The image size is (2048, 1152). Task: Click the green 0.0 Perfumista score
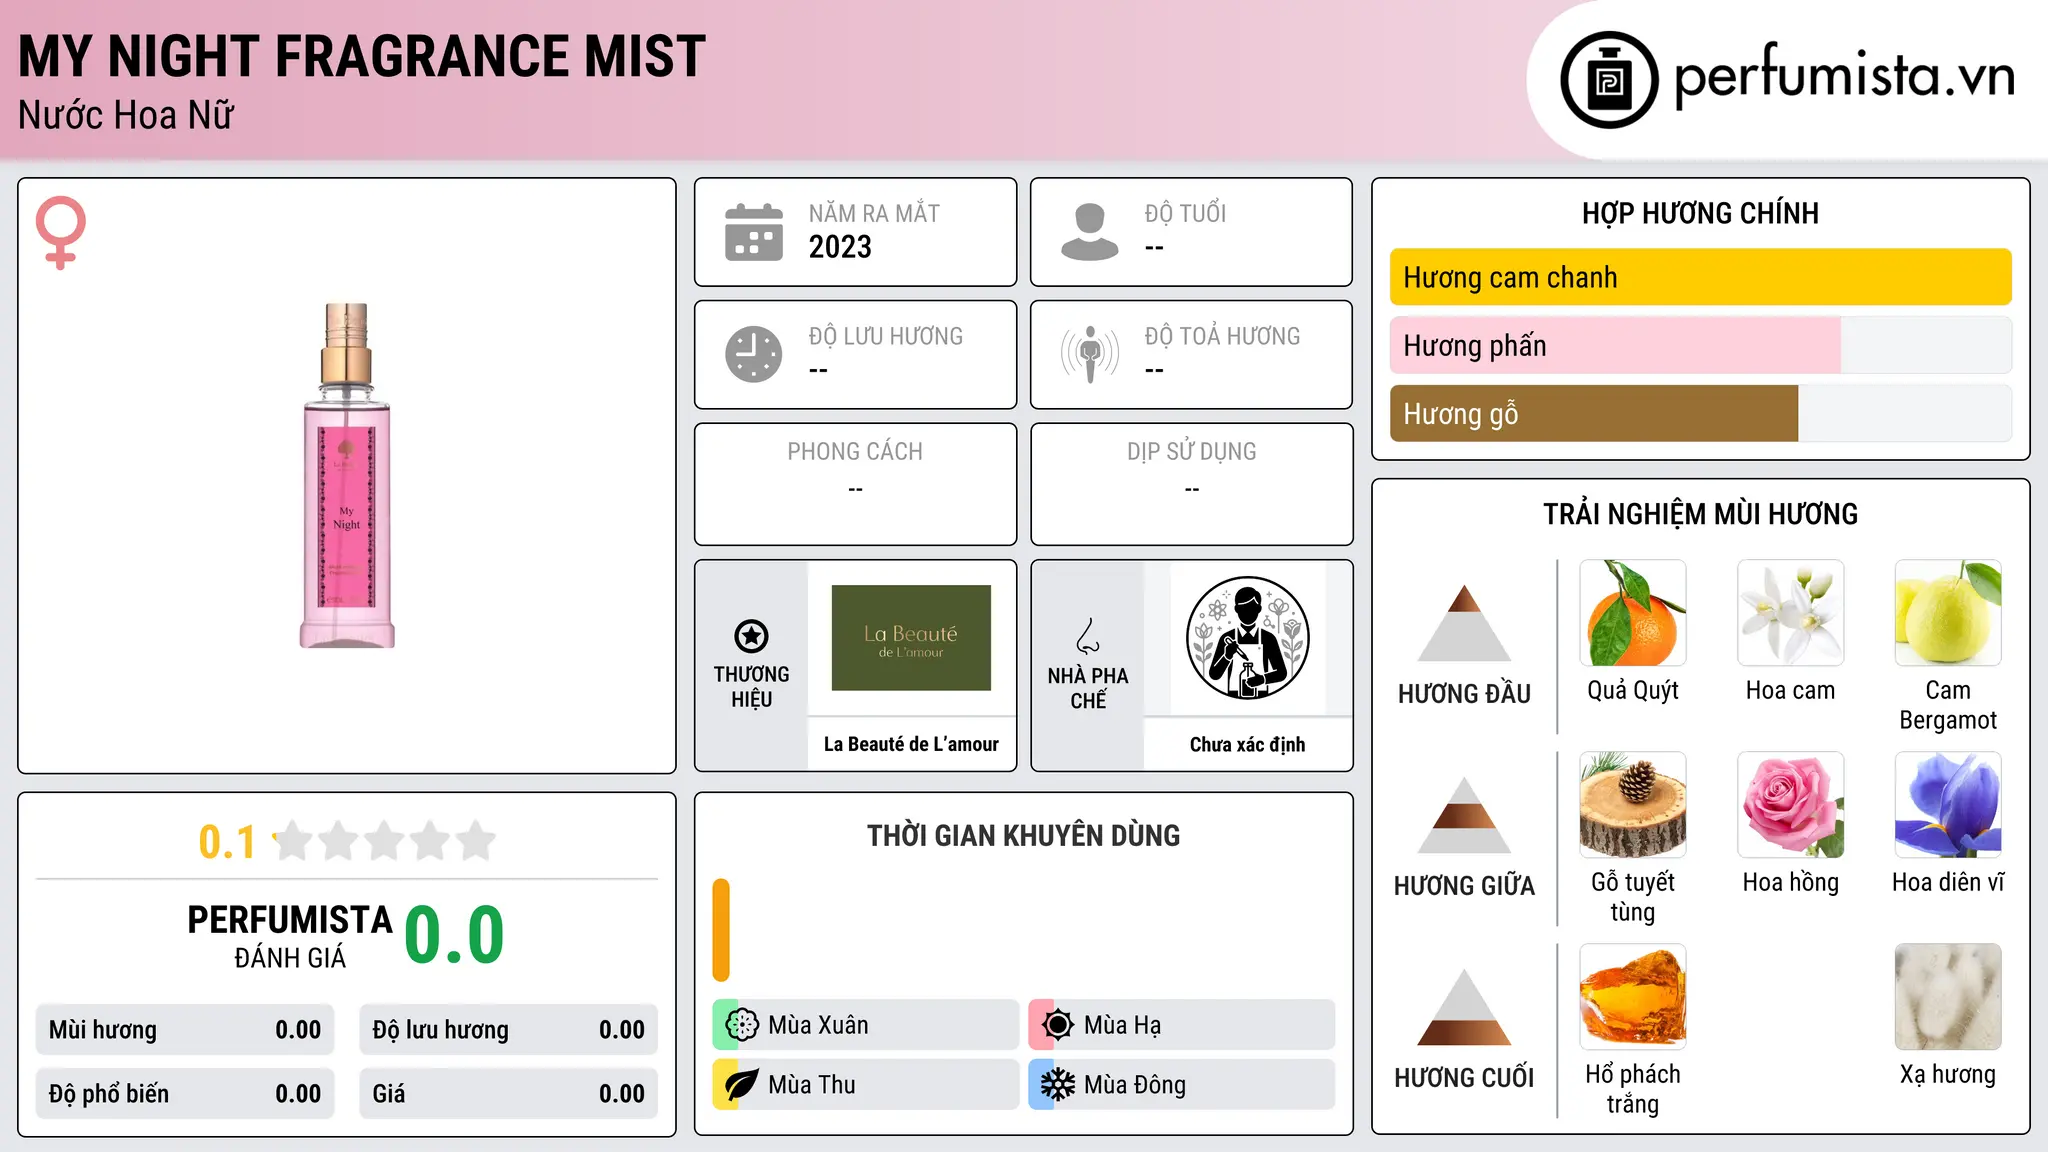coord(455,935)
